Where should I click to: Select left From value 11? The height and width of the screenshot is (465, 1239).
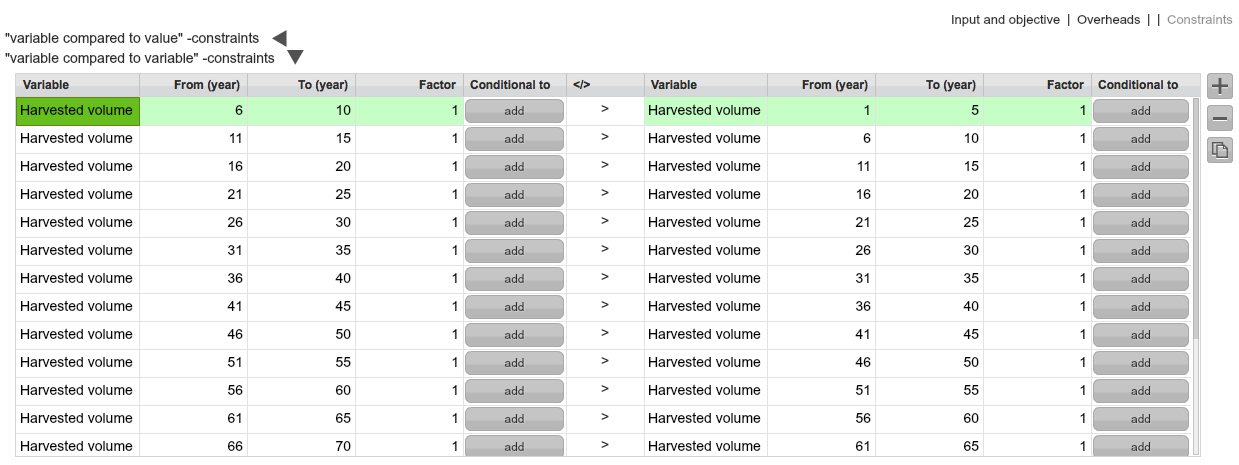[194, 139]
